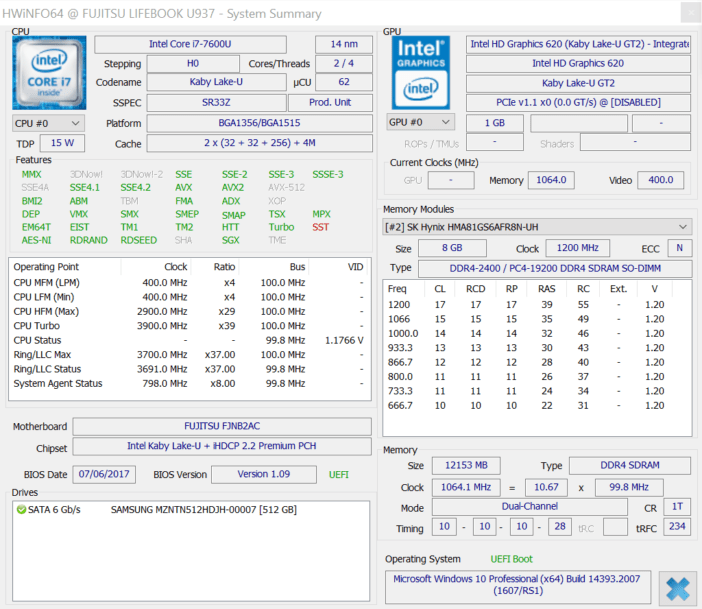702x609 pixels.
Task: Click the memory size 12153 MB field
Action: (x=466, y=466)
